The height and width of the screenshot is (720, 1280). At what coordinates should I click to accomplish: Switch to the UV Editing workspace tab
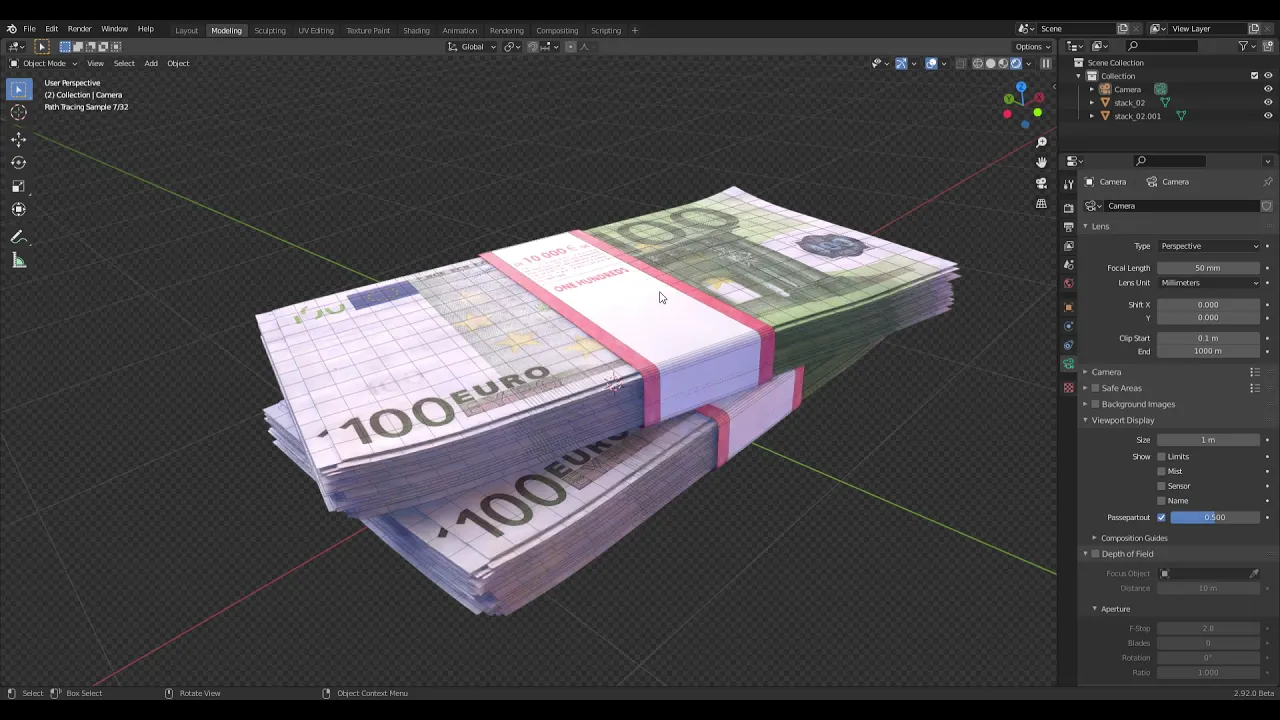[x=316, y=30]
